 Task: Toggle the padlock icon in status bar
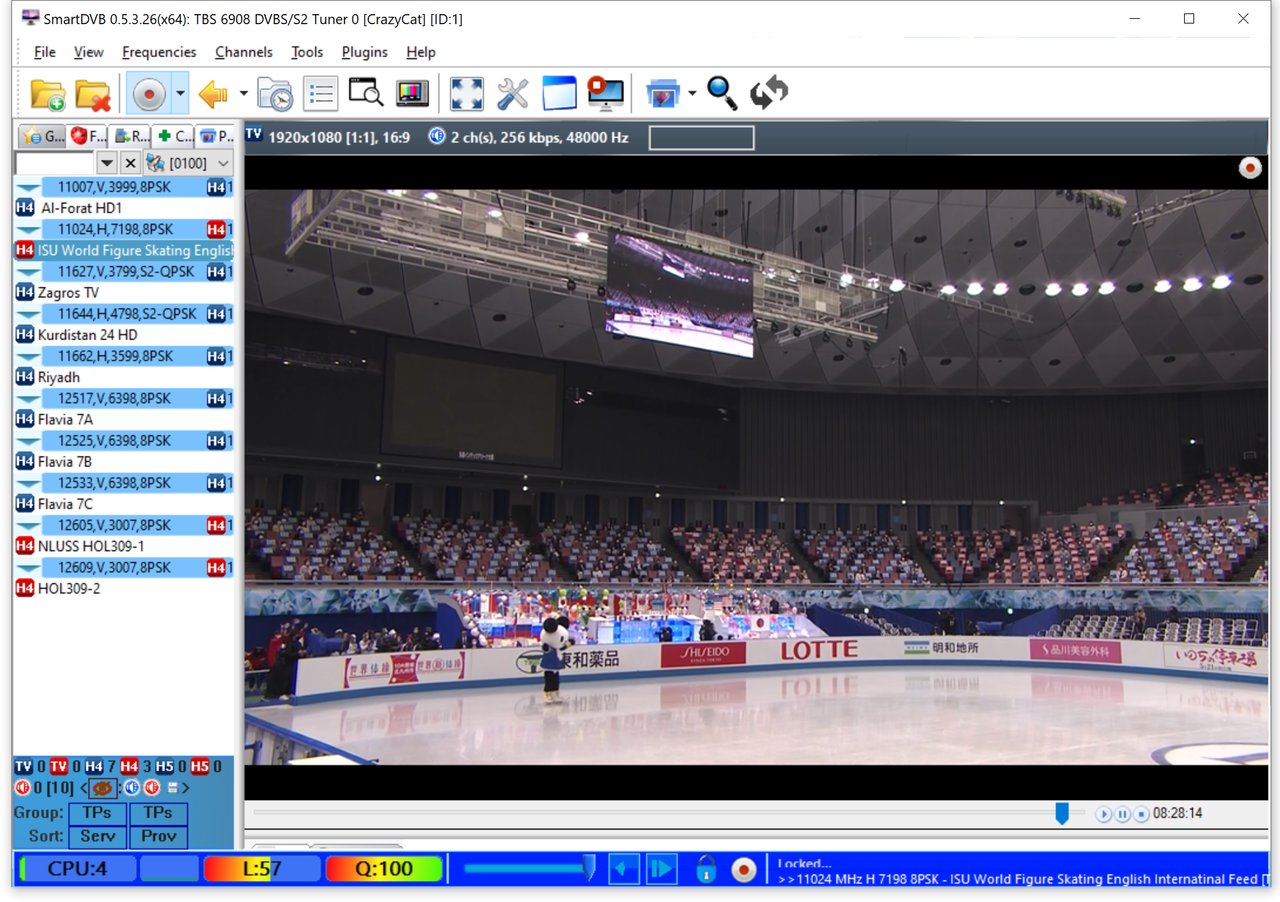[706, 869]
